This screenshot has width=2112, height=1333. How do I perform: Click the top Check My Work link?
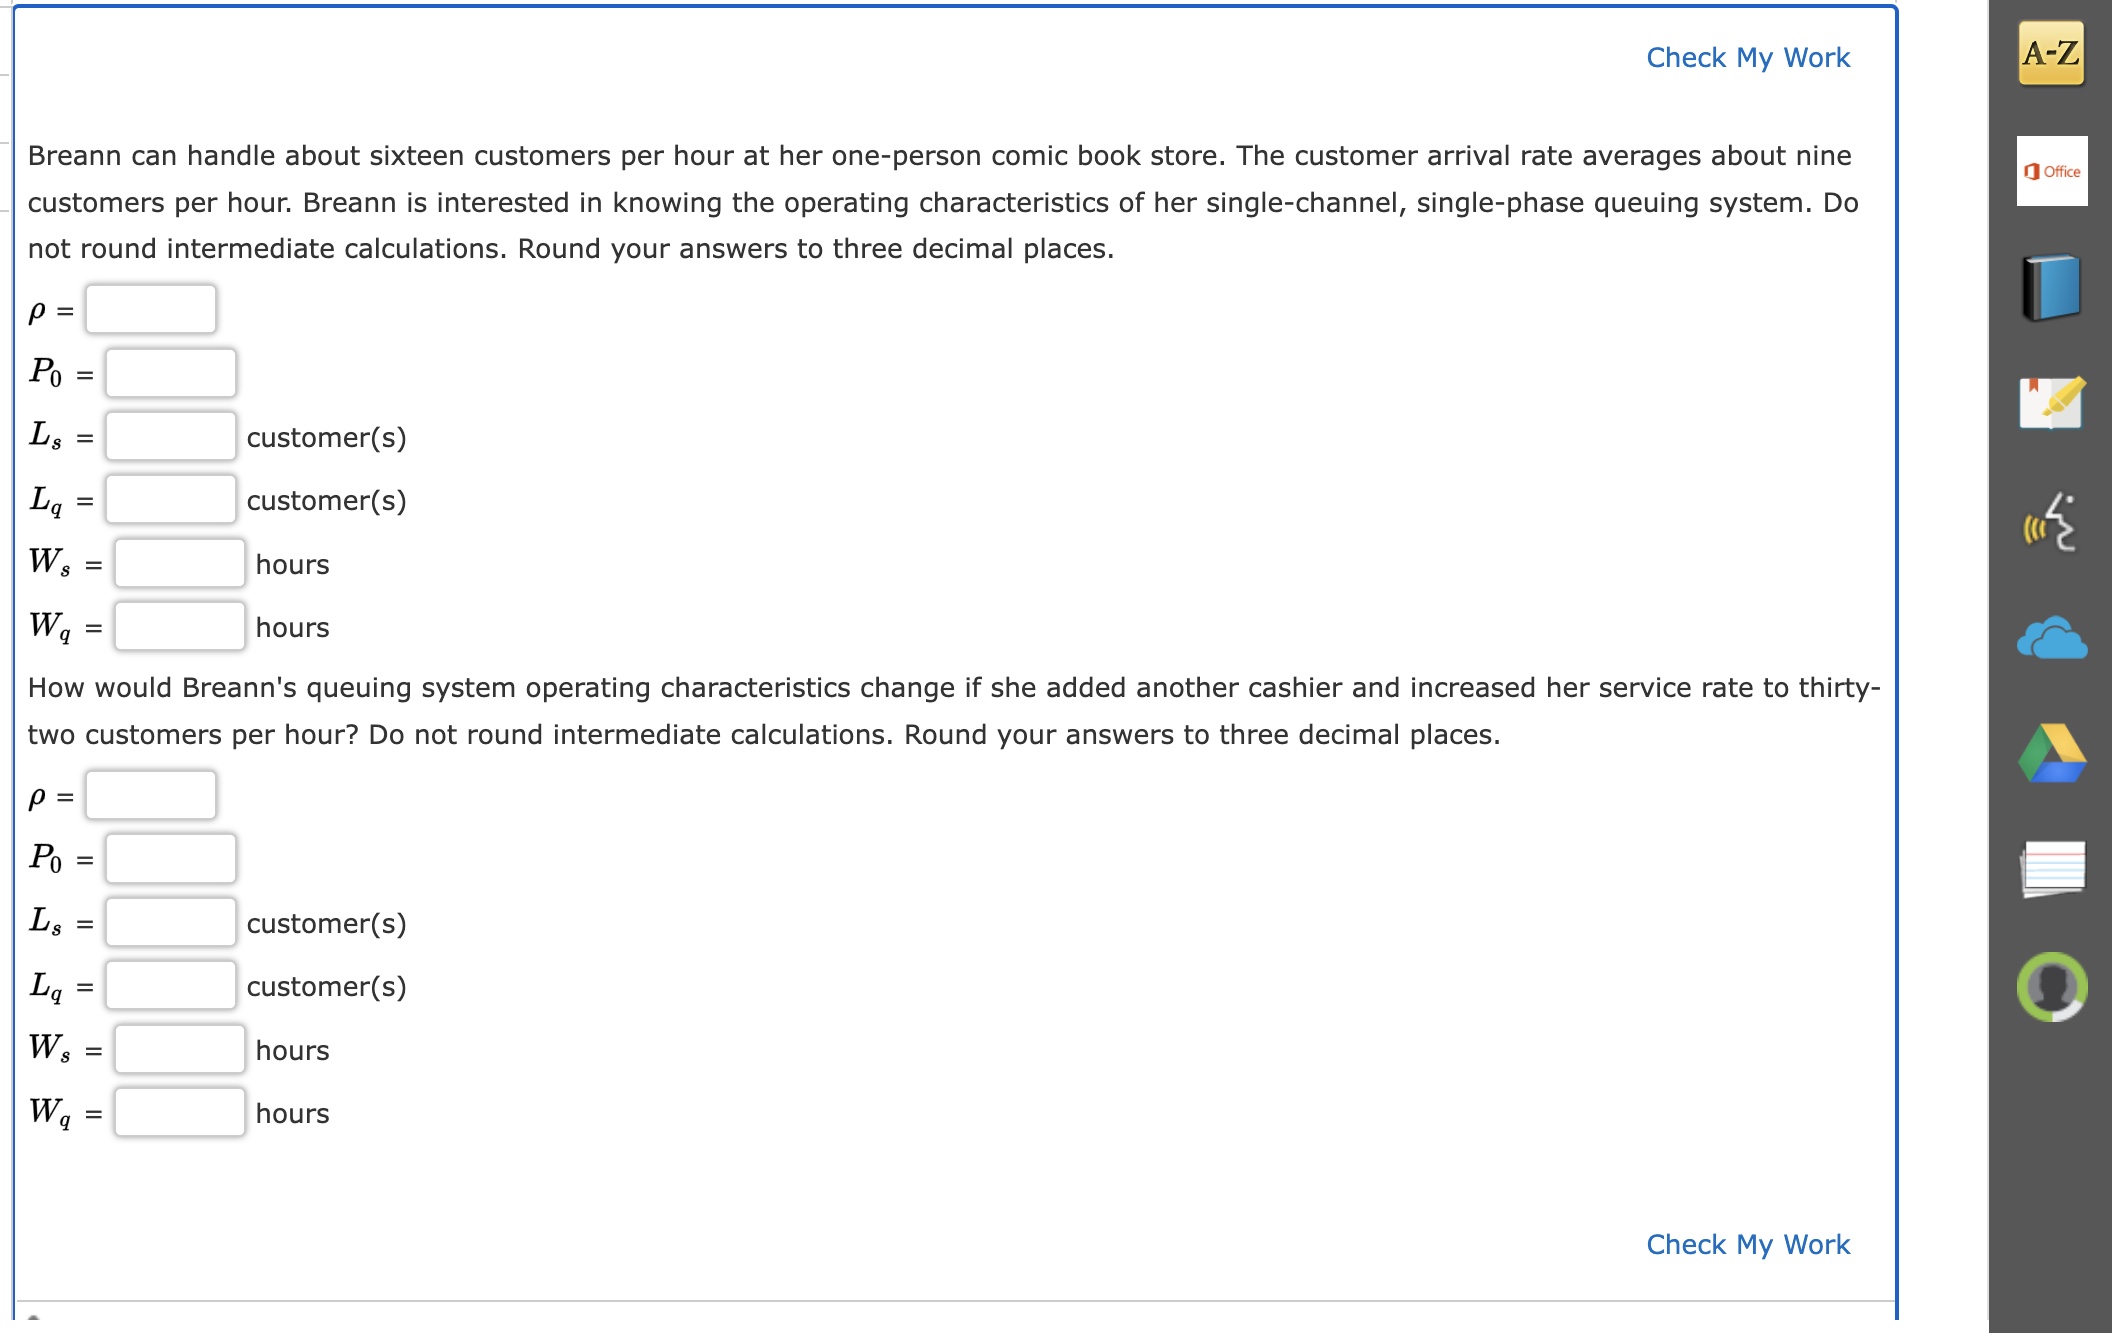point(1747,57)
